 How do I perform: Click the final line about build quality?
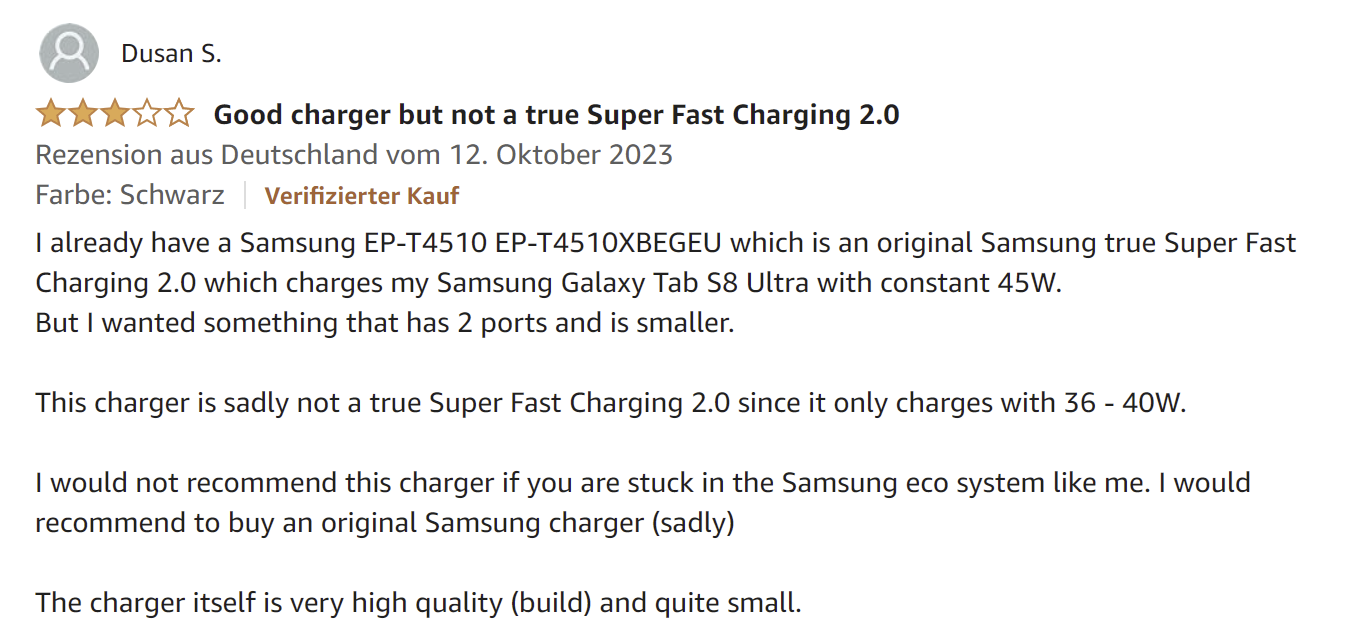418,603
